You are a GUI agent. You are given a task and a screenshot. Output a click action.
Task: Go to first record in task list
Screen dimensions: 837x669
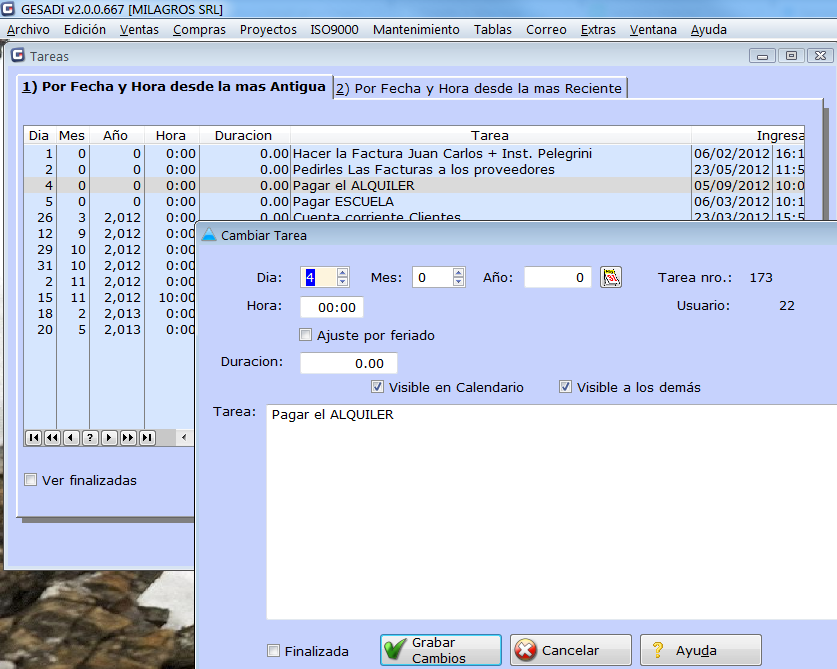coord(33,438)
